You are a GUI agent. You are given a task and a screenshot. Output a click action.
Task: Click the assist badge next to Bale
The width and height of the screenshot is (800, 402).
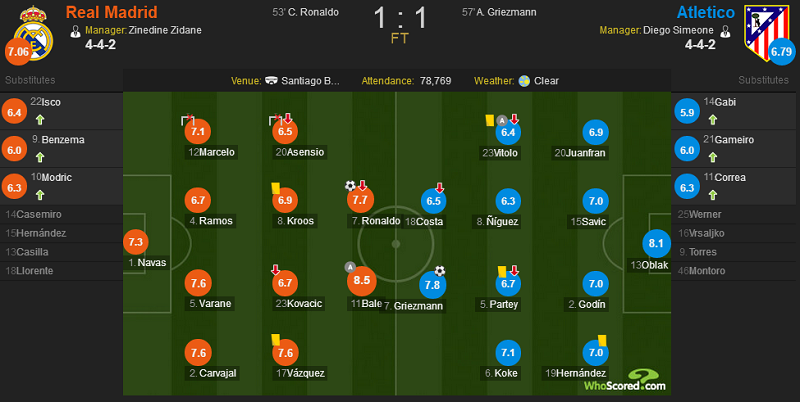click(350, 267)
